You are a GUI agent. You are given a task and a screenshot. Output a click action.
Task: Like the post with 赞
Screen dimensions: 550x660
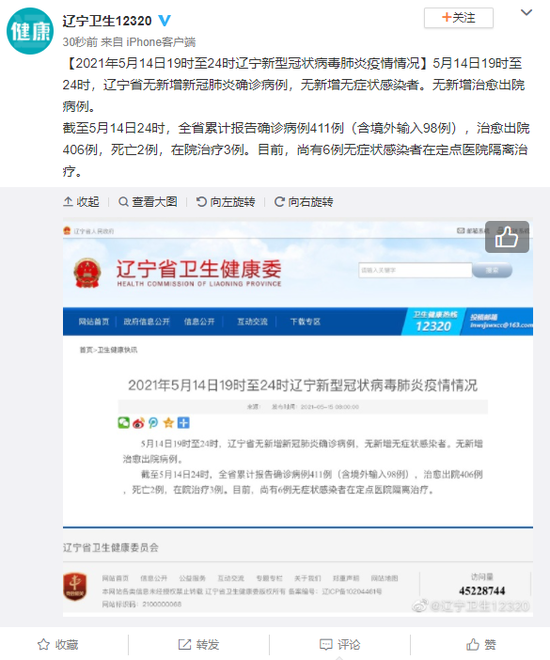pos(481,644)
